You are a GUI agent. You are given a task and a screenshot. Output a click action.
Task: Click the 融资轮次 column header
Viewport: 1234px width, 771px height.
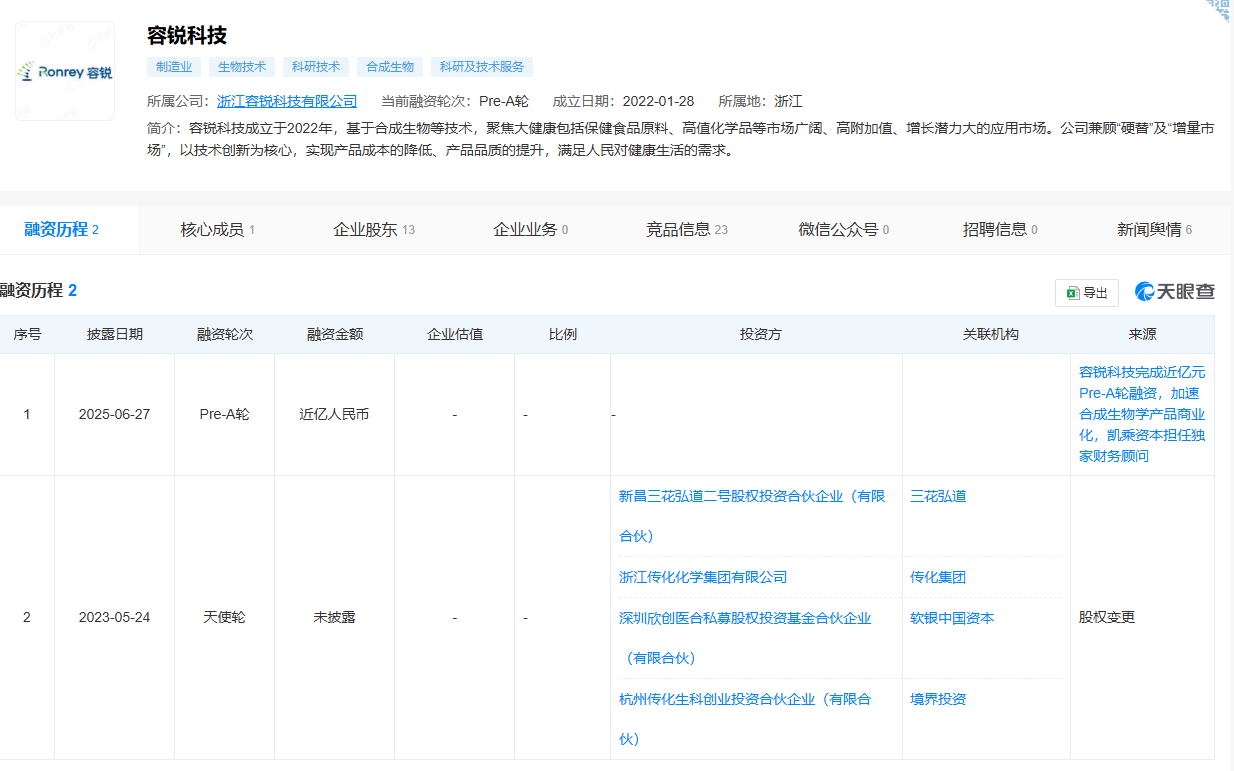224,335
